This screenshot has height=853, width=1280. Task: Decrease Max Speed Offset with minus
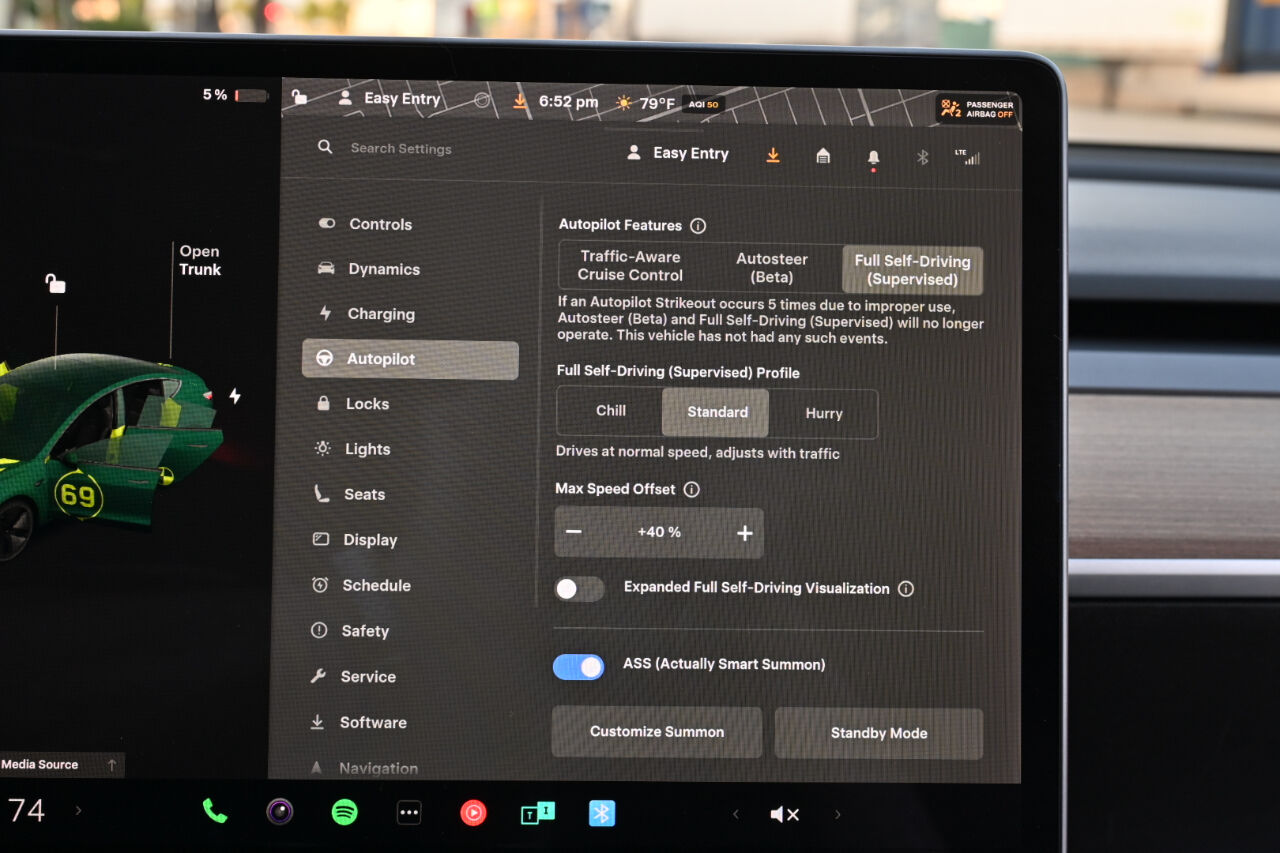(x=573, y=532)
